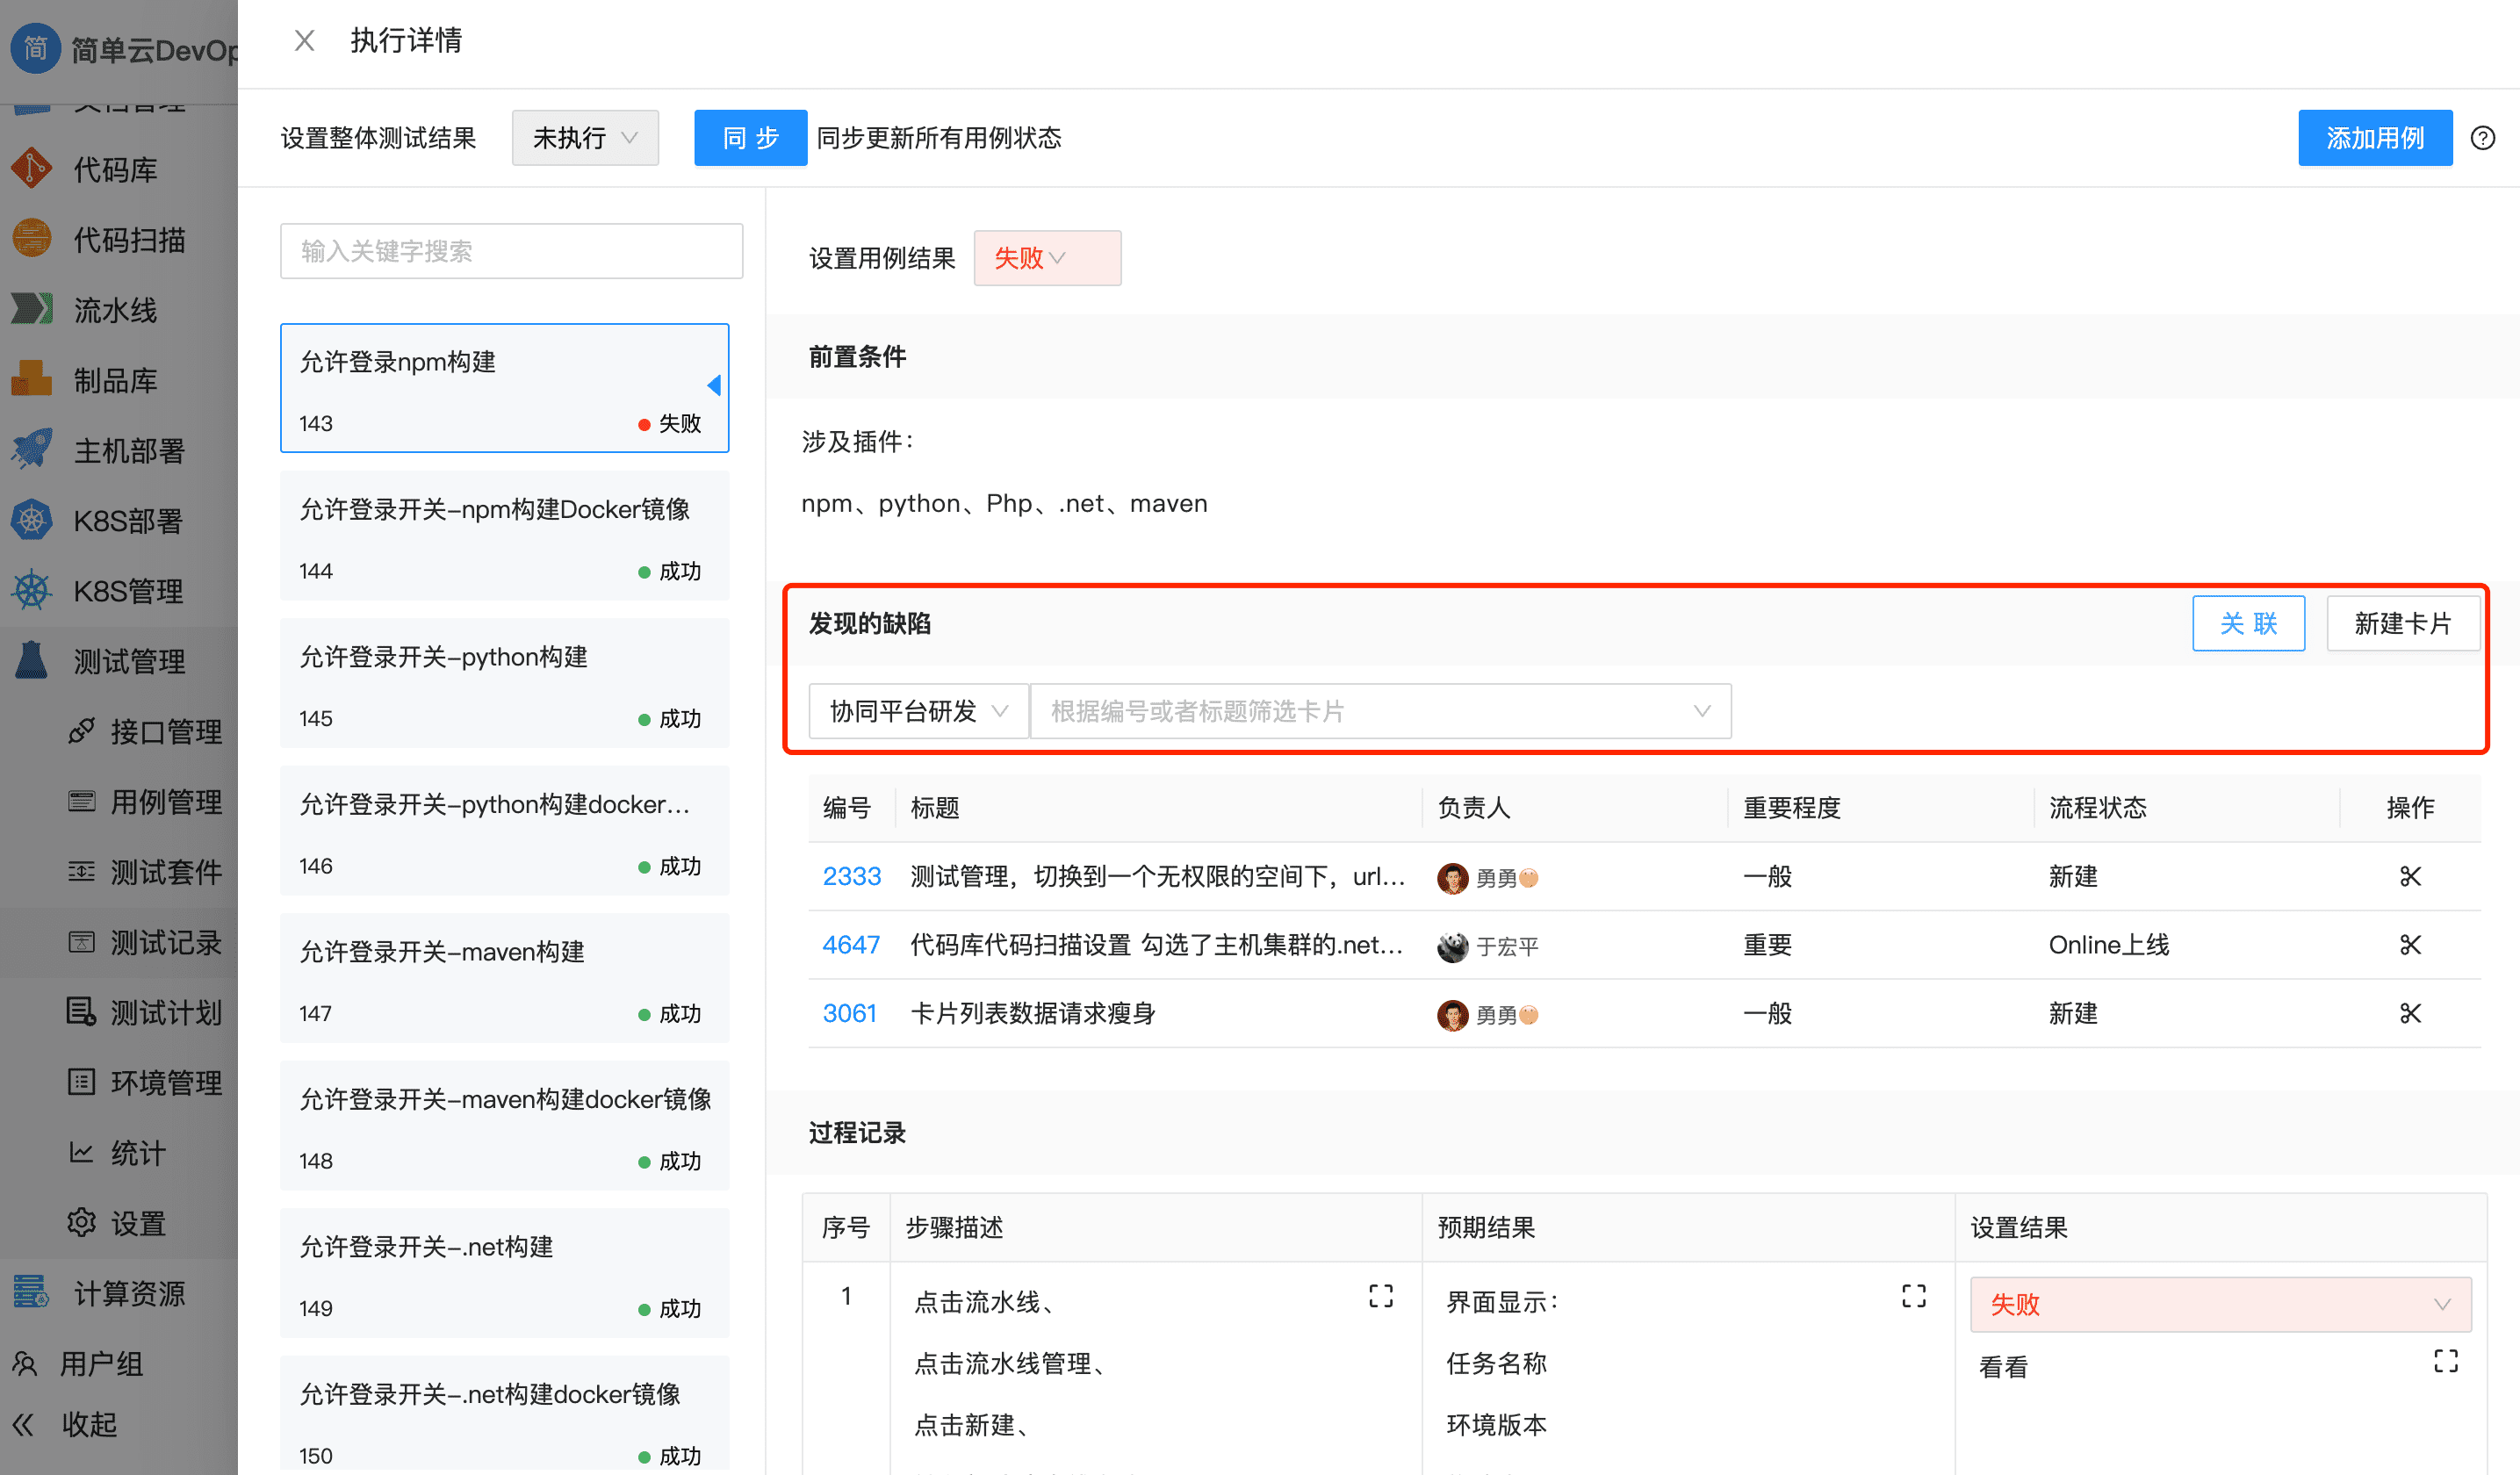Screen dimensions: 2520x1475
Task: Click the help question mark icon
Action: pos(2484,138)
